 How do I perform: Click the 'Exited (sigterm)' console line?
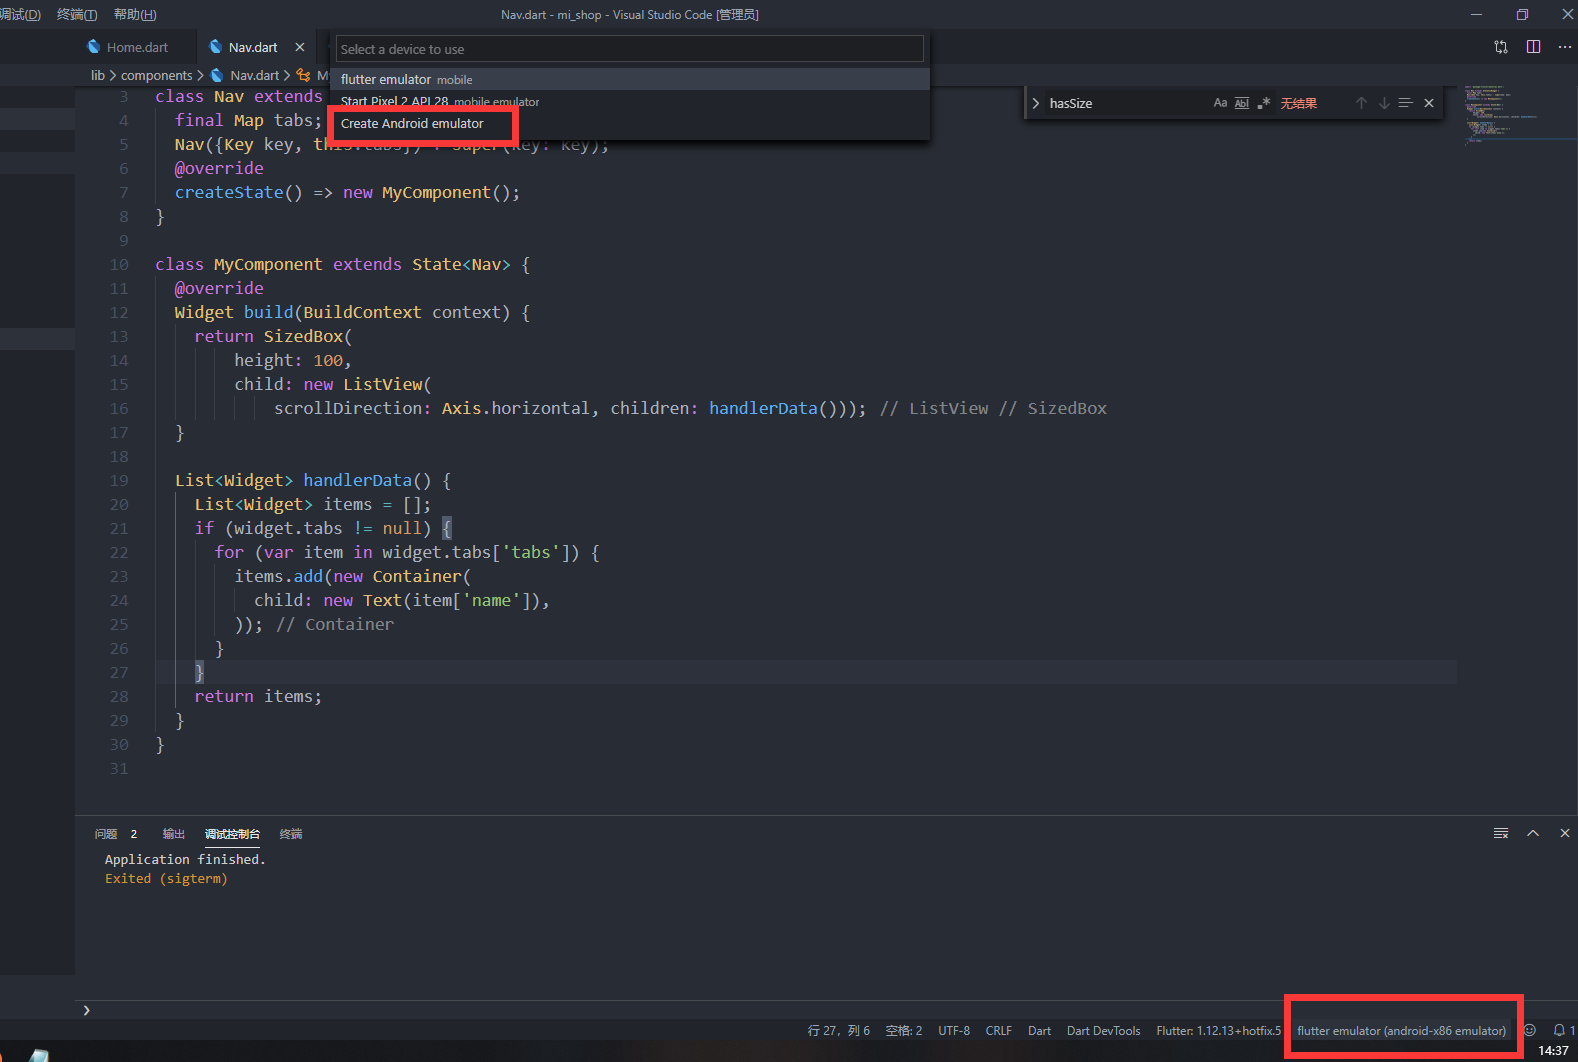click(166, 878)
